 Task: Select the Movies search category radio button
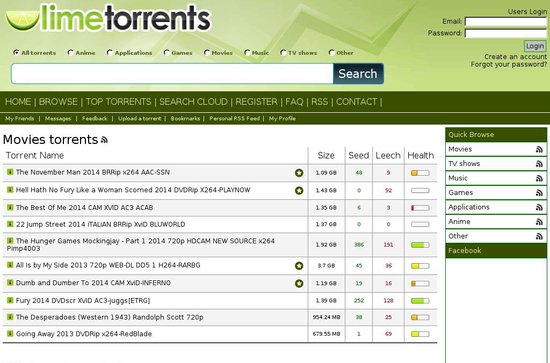pyautogui.click(x=207, y=53)
